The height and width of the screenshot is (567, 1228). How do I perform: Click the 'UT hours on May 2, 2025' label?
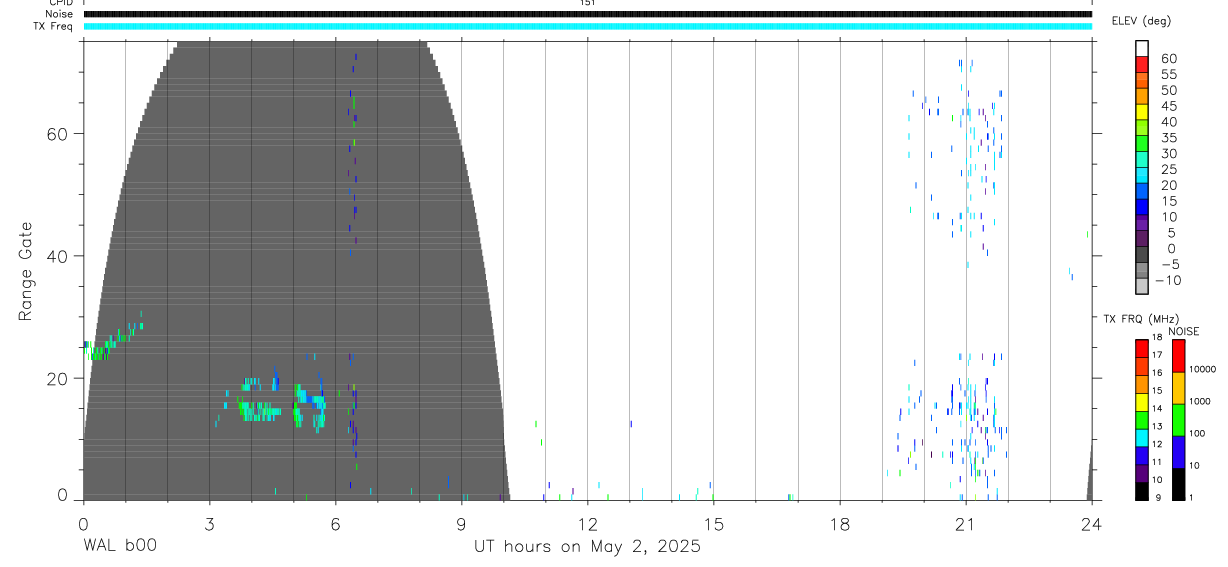pos(587,547)
